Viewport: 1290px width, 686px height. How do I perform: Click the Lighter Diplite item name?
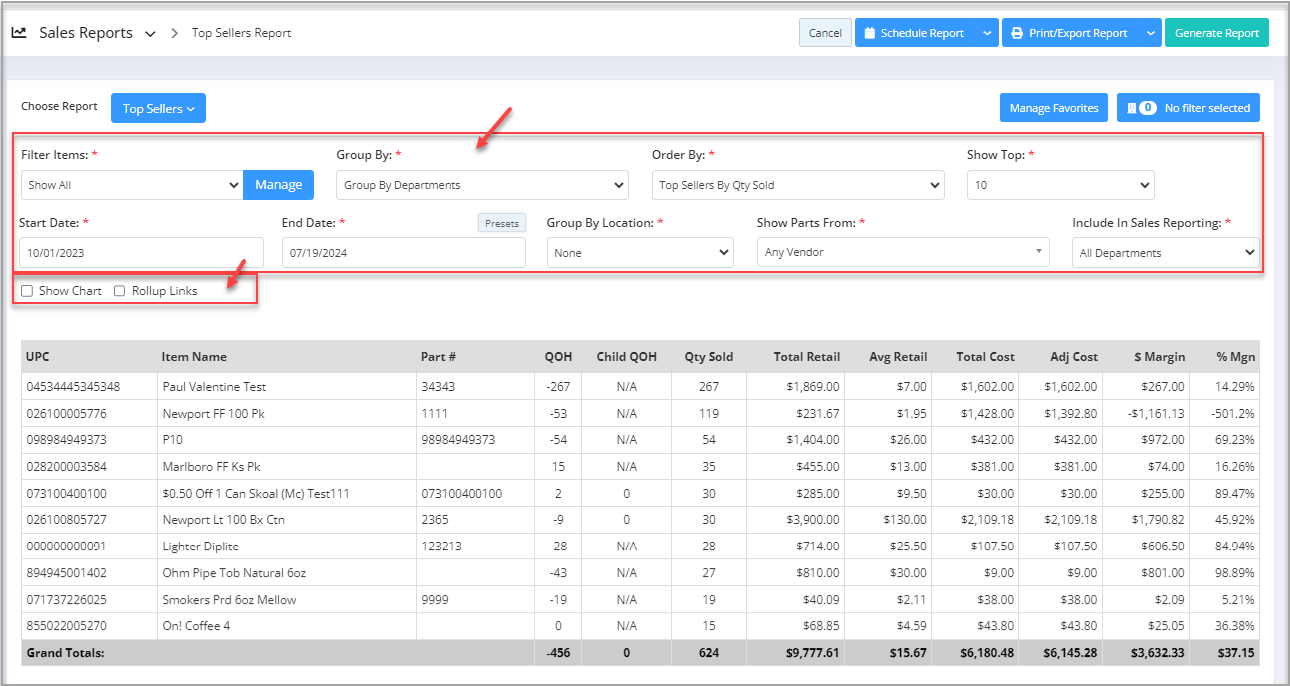[200, 547]
